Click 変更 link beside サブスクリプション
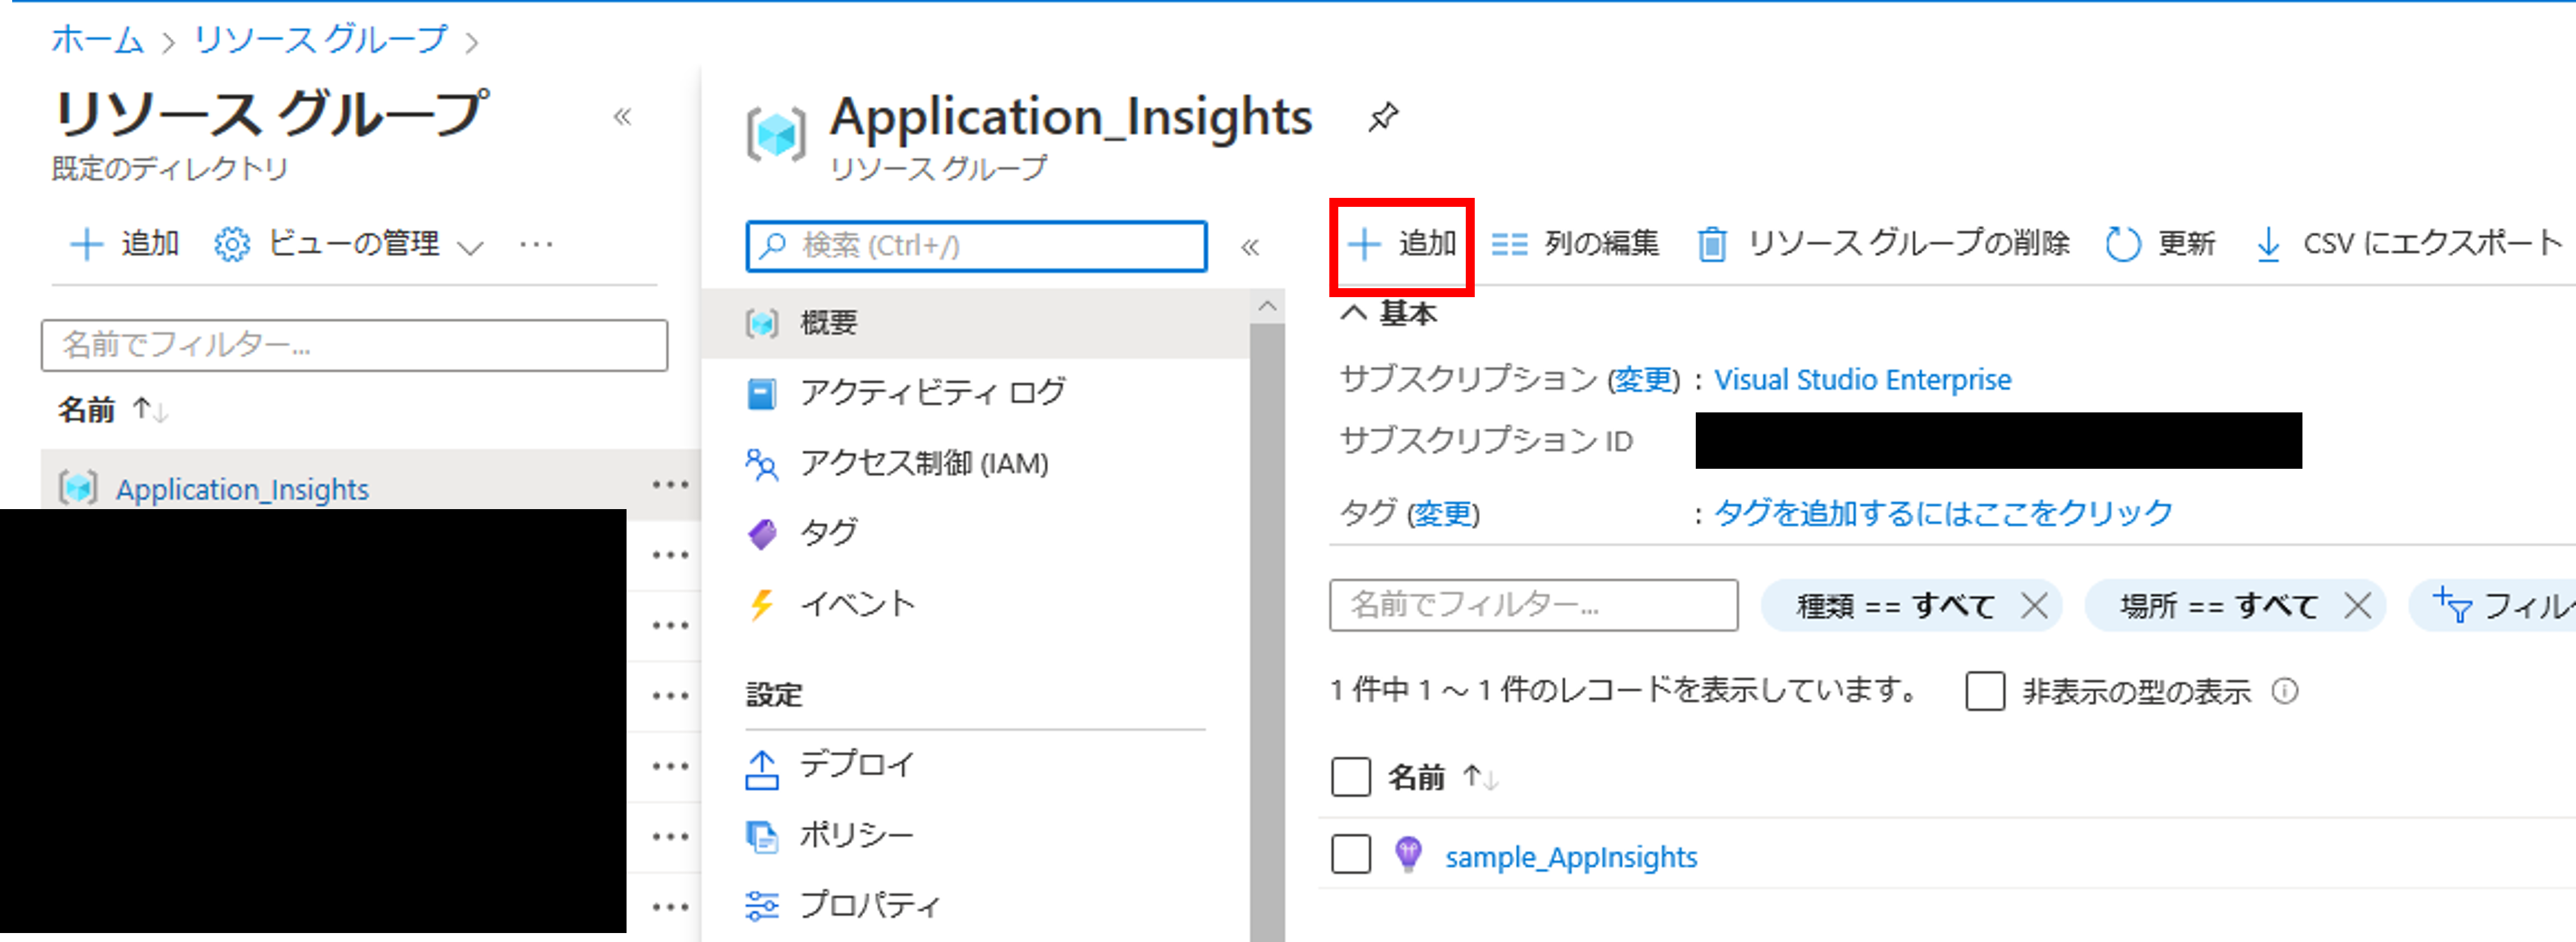Screen dimensions: 2576x942 (1644, 380)
